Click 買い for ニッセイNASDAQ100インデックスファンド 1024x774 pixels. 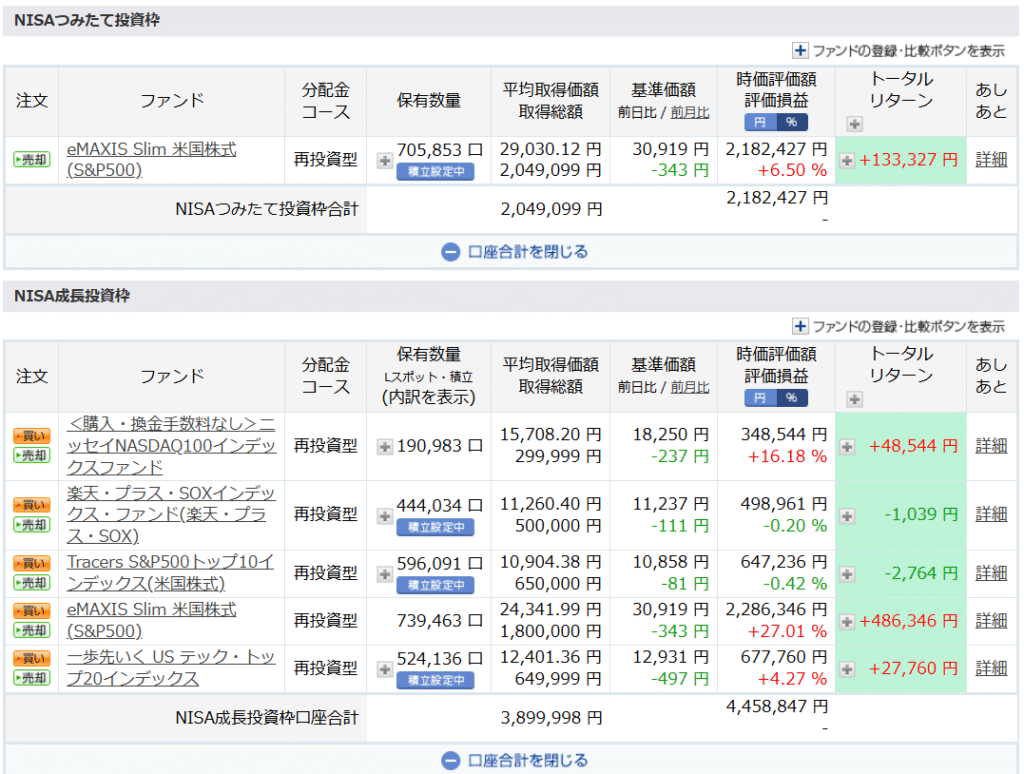pyautogui.click(x=32, y=436)
